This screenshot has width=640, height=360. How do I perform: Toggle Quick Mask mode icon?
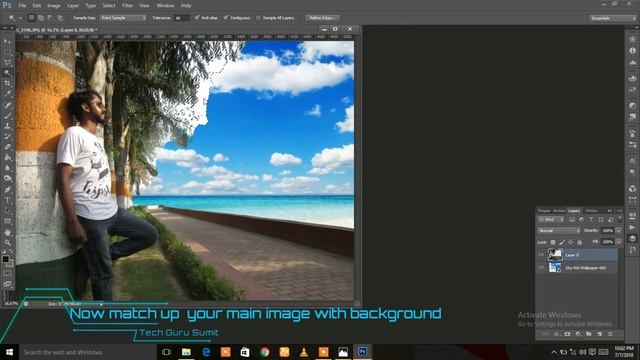click(7, 273)
